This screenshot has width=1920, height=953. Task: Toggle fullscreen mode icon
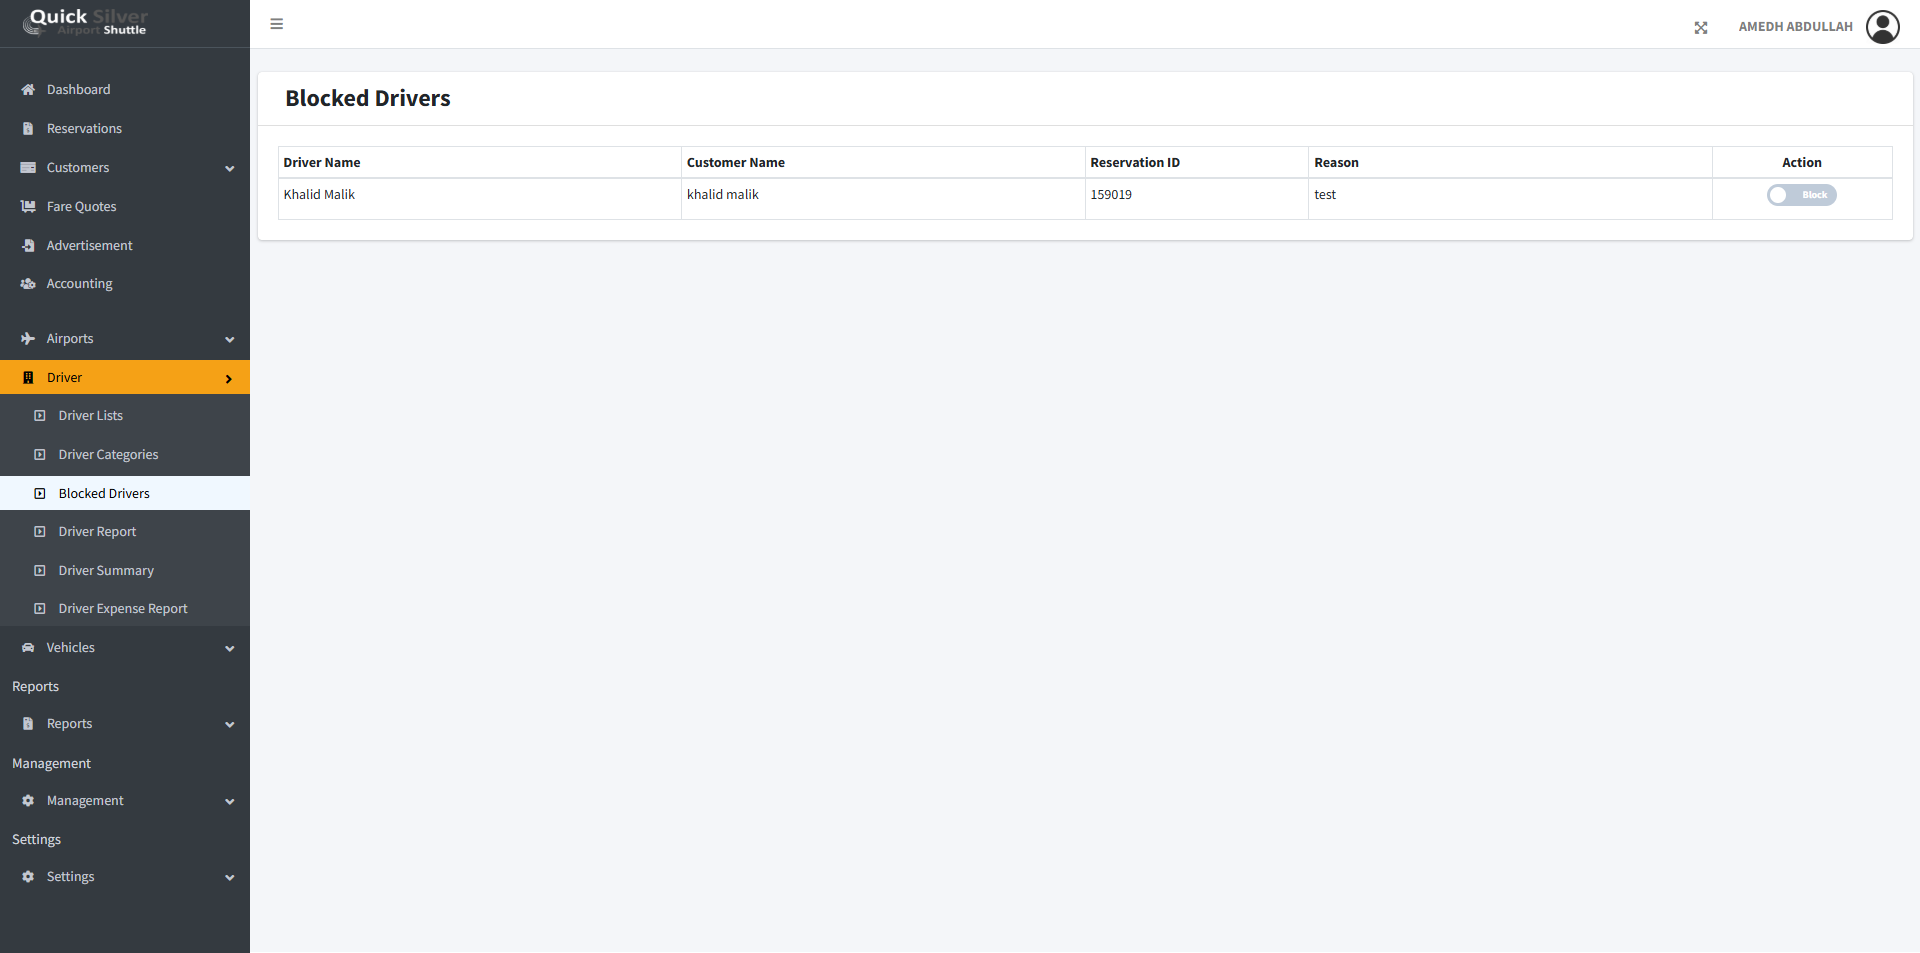coord(1701,28)
